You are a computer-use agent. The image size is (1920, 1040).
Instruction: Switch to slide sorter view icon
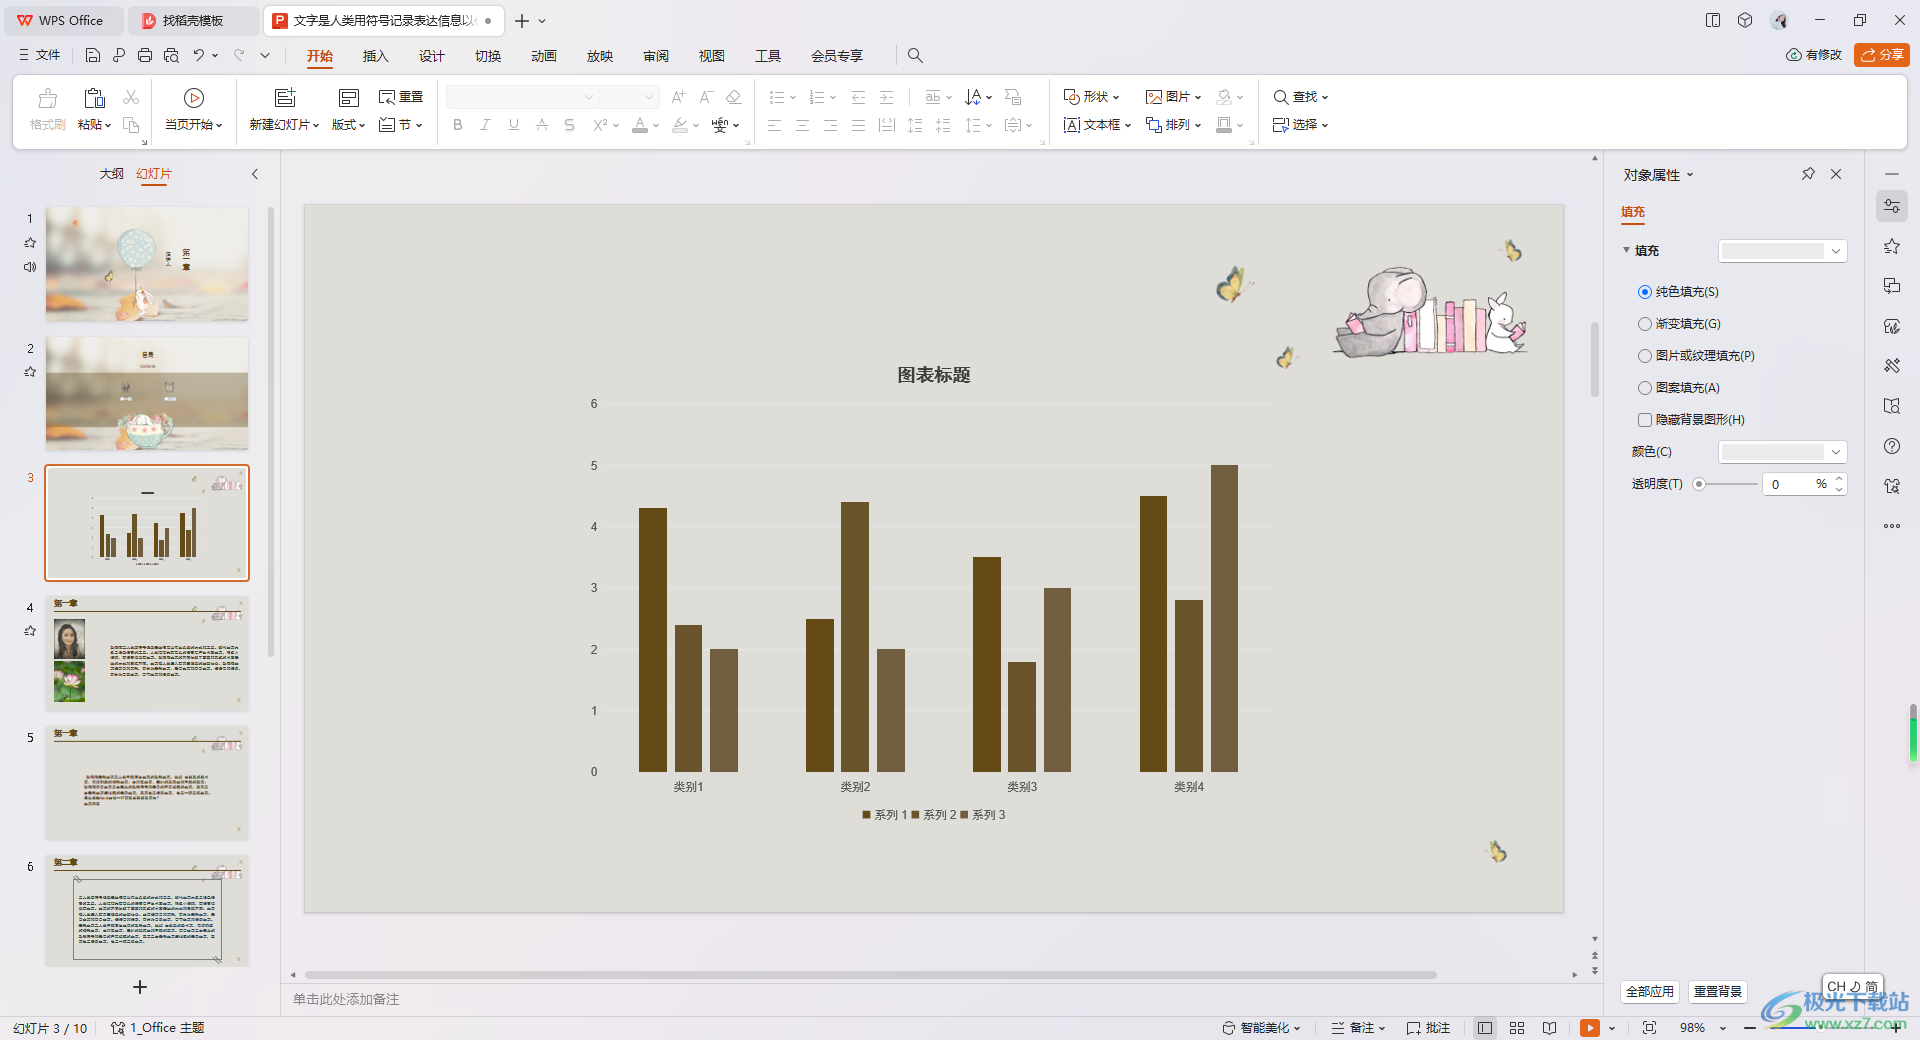click(1517, 1028)
